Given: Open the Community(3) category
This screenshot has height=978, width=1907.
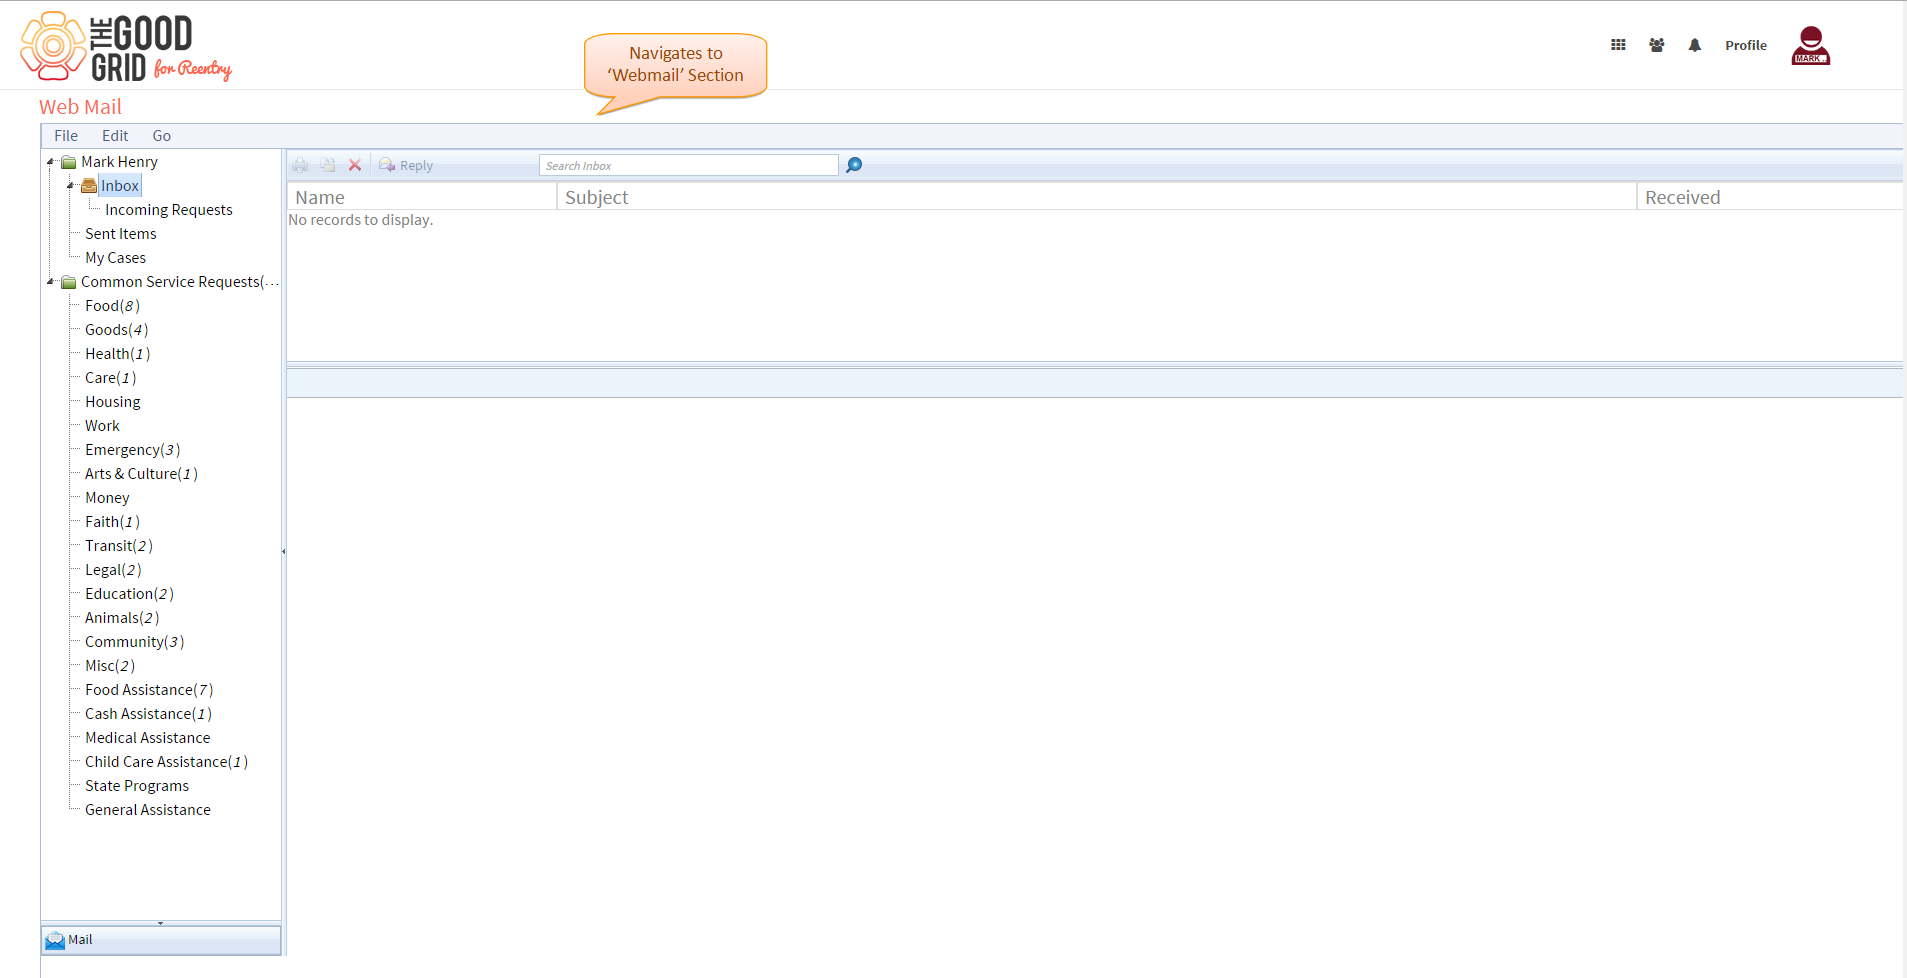Looking at the screenshot, I should (135, 642).
